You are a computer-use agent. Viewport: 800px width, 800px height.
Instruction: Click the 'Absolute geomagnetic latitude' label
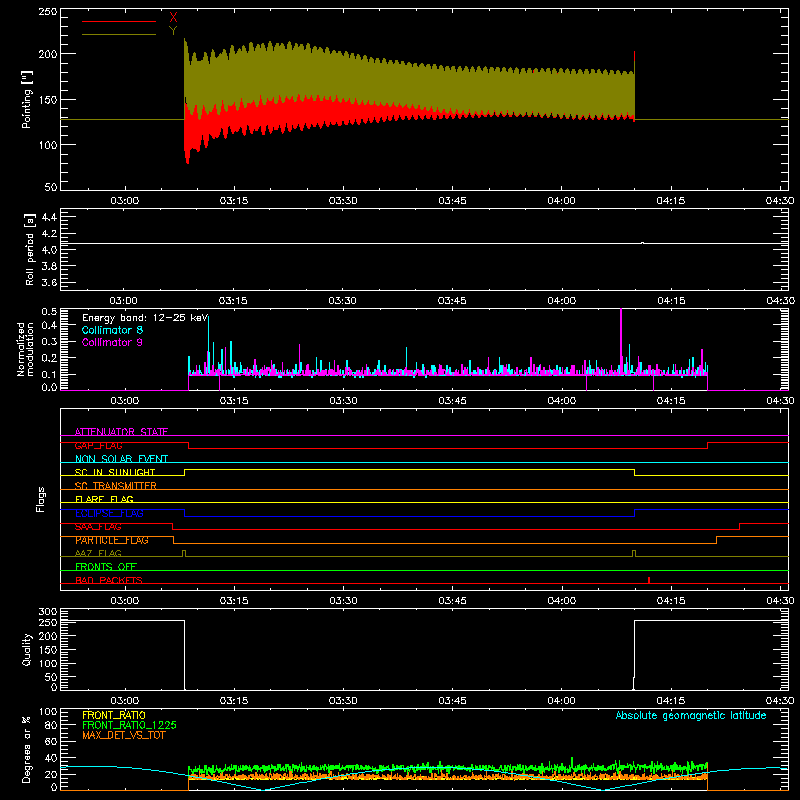pyautogui.click(x=691, y=715)
